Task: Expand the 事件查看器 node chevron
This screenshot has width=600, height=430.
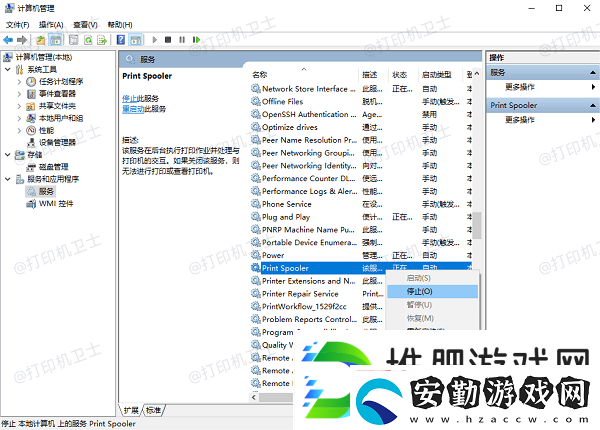Action: tap(19, 94)
